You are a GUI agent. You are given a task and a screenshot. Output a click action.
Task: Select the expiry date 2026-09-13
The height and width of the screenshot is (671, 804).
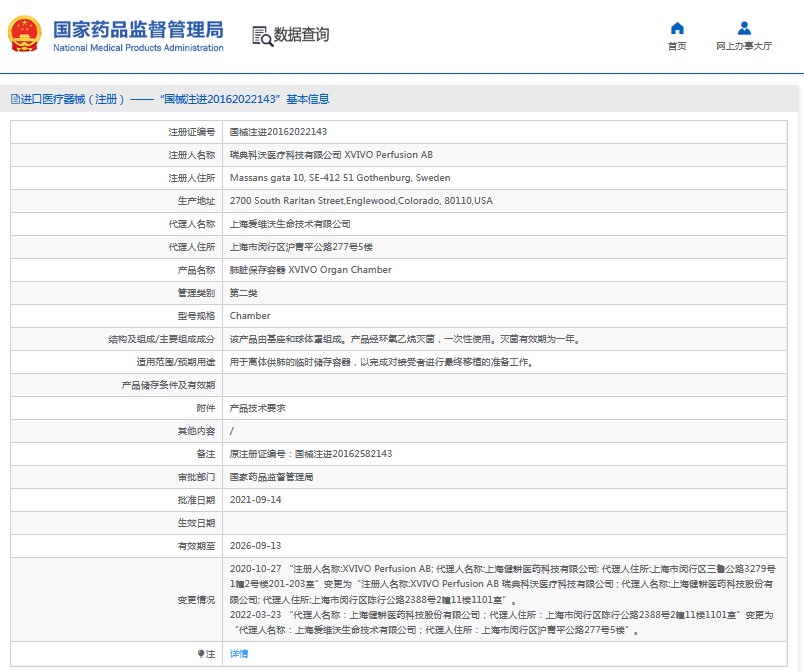255,545
